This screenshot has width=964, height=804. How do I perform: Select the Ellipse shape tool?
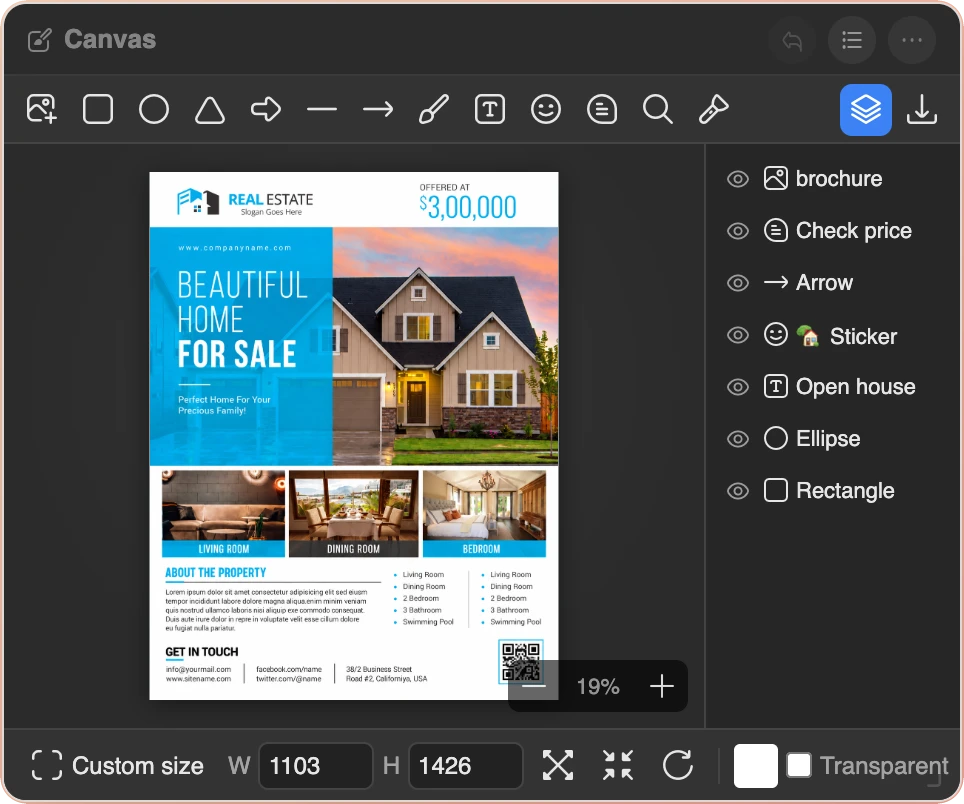[x=154, y=109]
